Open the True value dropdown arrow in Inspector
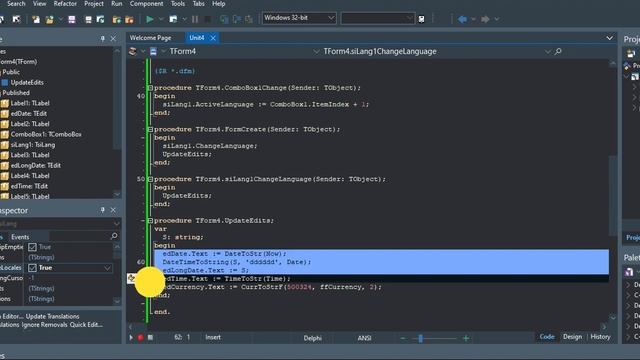Screen dimensions: 640x360 pyautogui.click(x=107, y=268)
